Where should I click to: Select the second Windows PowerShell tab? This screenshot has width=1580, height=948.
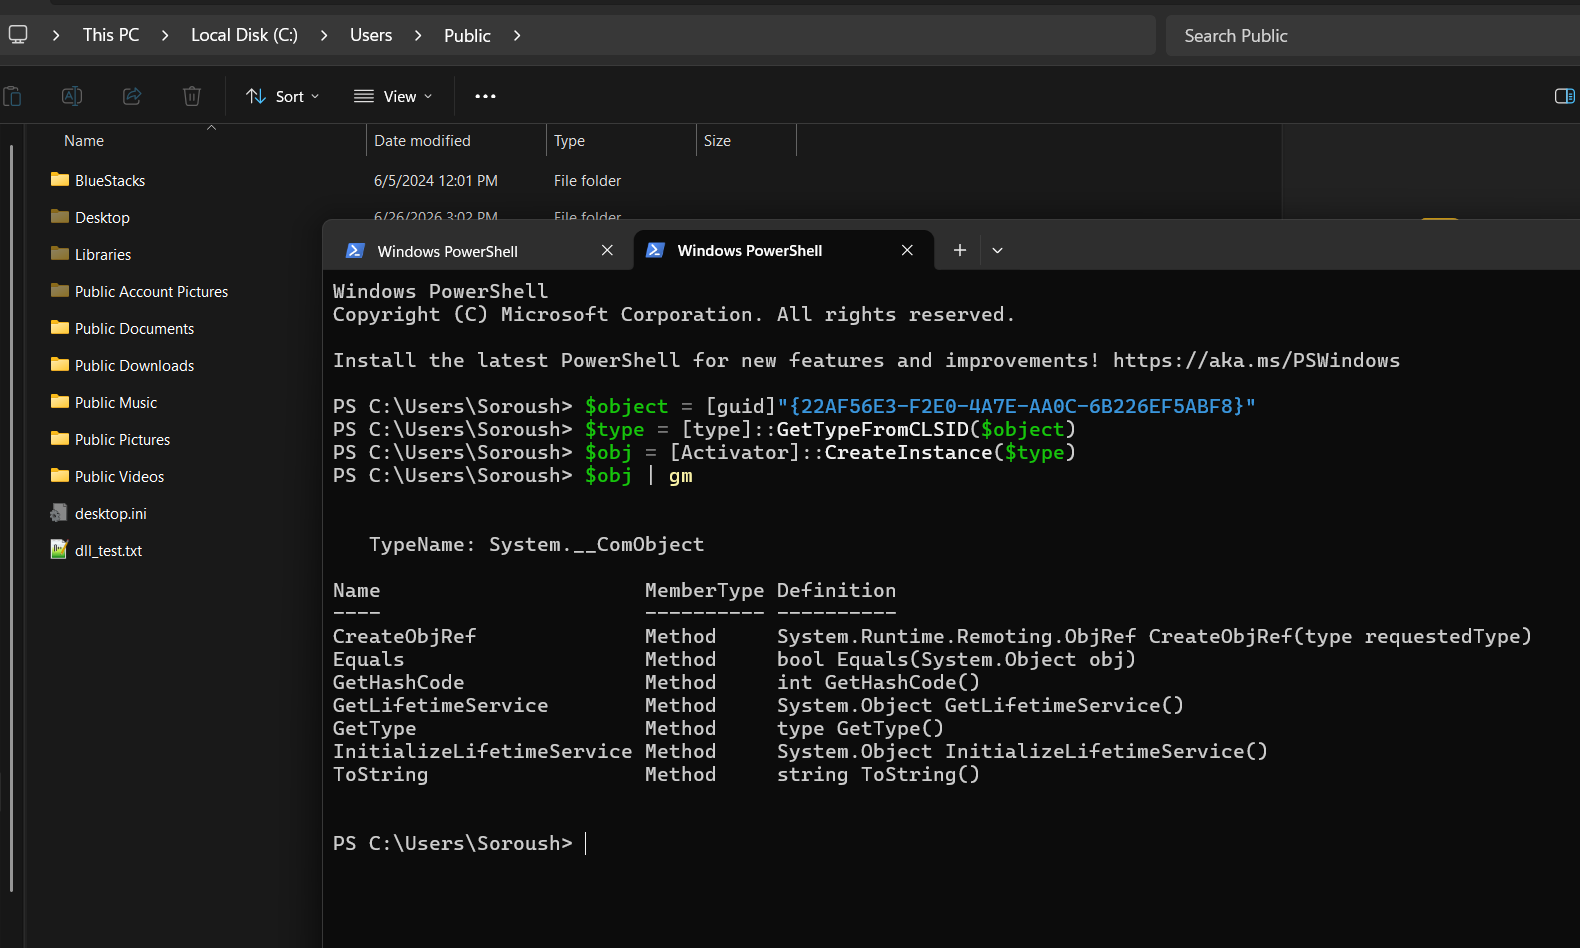click(783, 250)
